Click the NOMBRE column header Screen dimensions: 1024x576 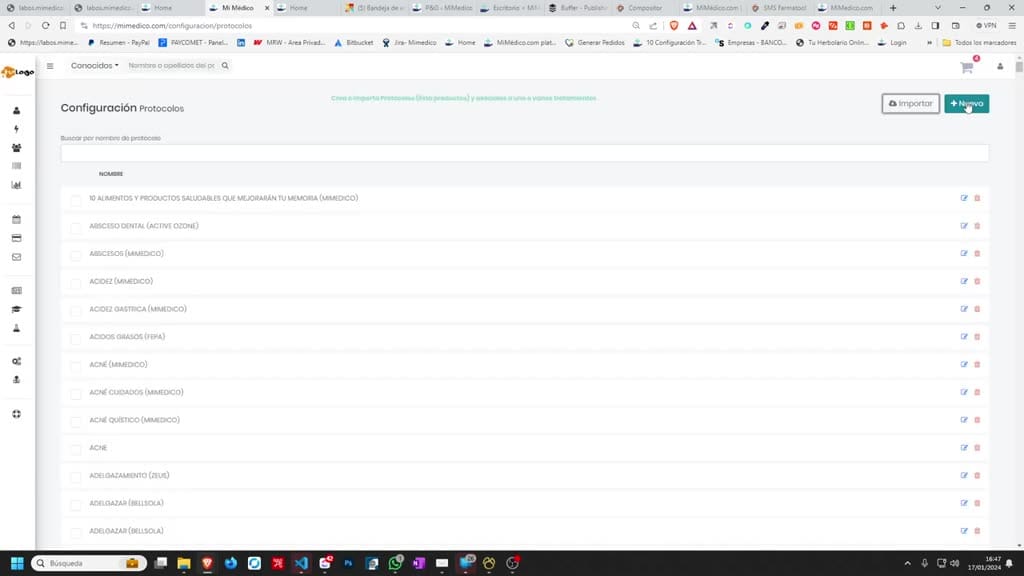110,174
